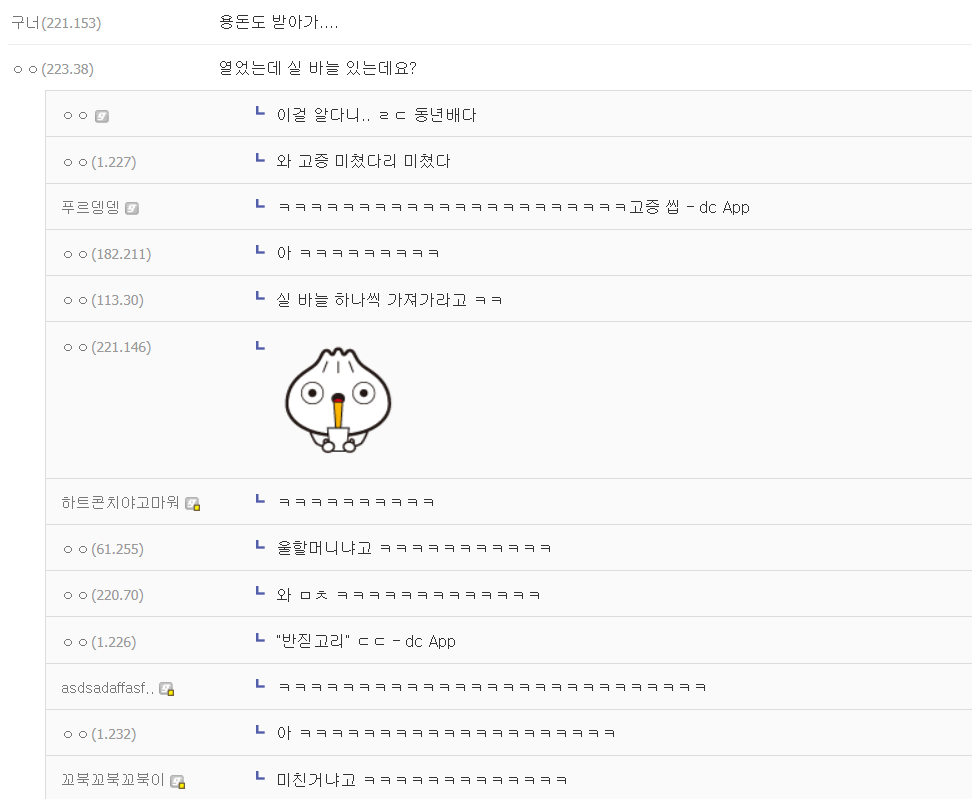Click reply '"반짇고리" ㄷㄷ - dc App'

(366, 641)
